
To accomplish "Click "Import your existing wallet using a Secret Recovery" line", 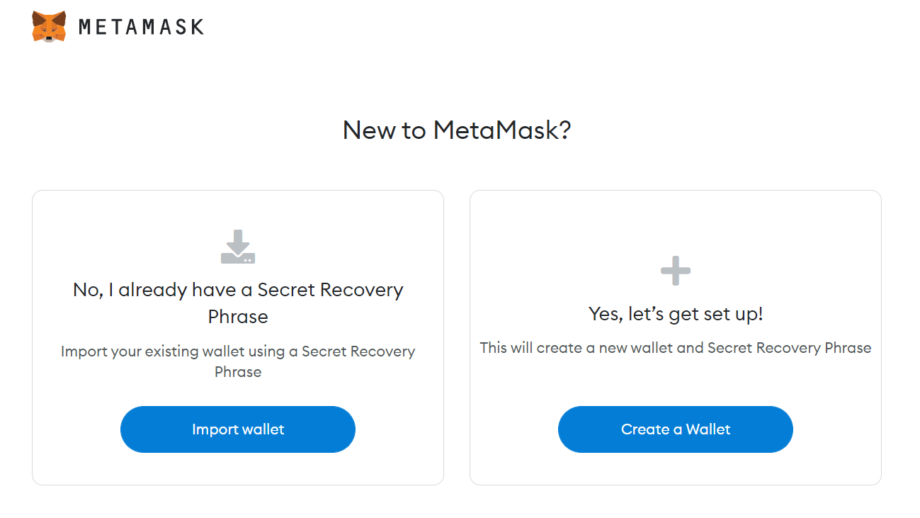I will tap(238, 352).
